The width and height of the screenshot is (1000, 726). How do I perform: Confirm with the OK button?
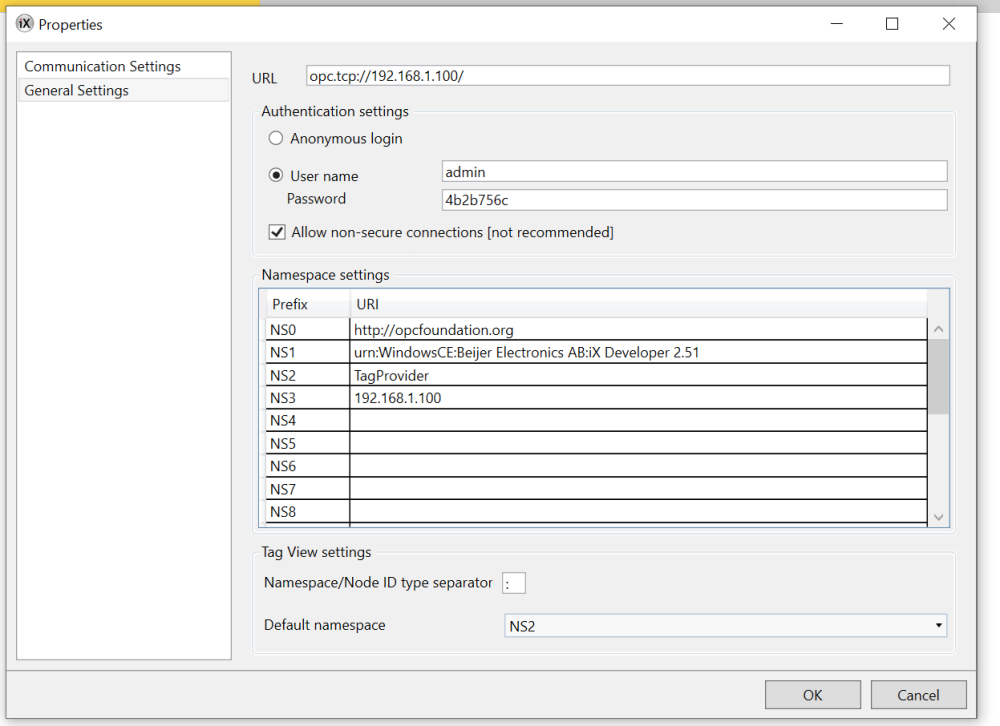tap(812, 694)
